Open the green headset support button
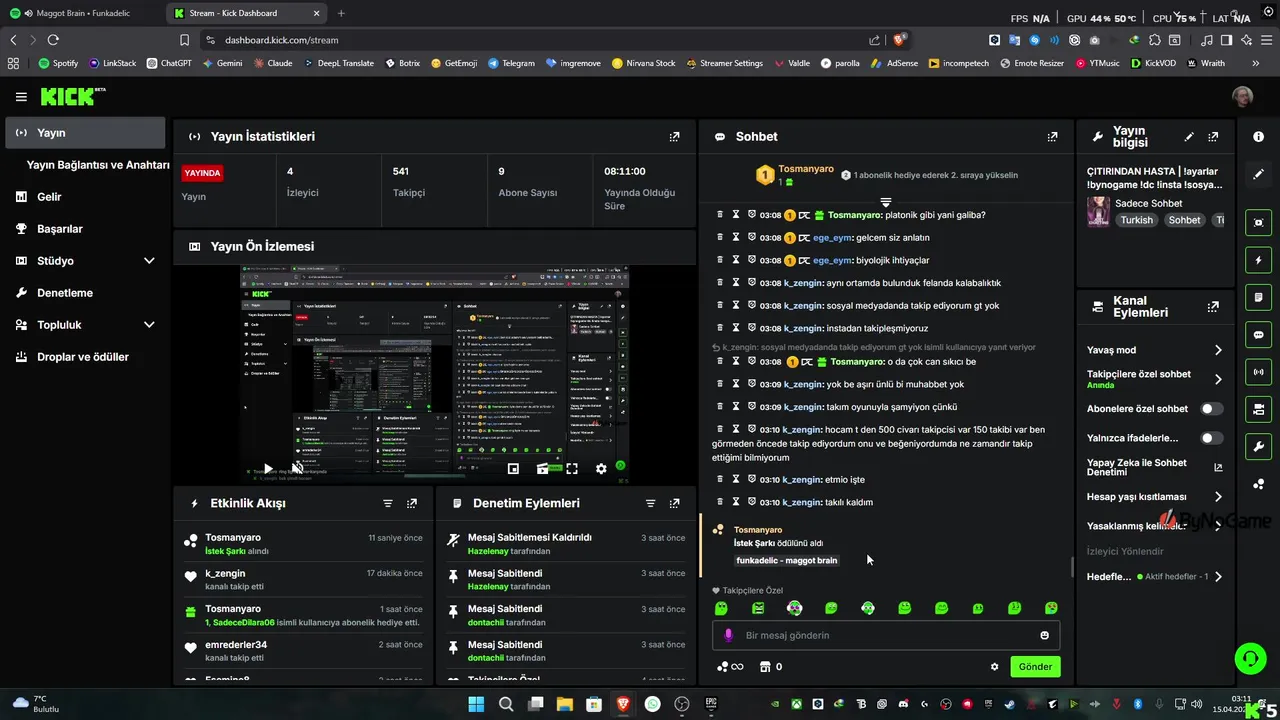The image size is (1280, 720). [x=1250, y=658]
